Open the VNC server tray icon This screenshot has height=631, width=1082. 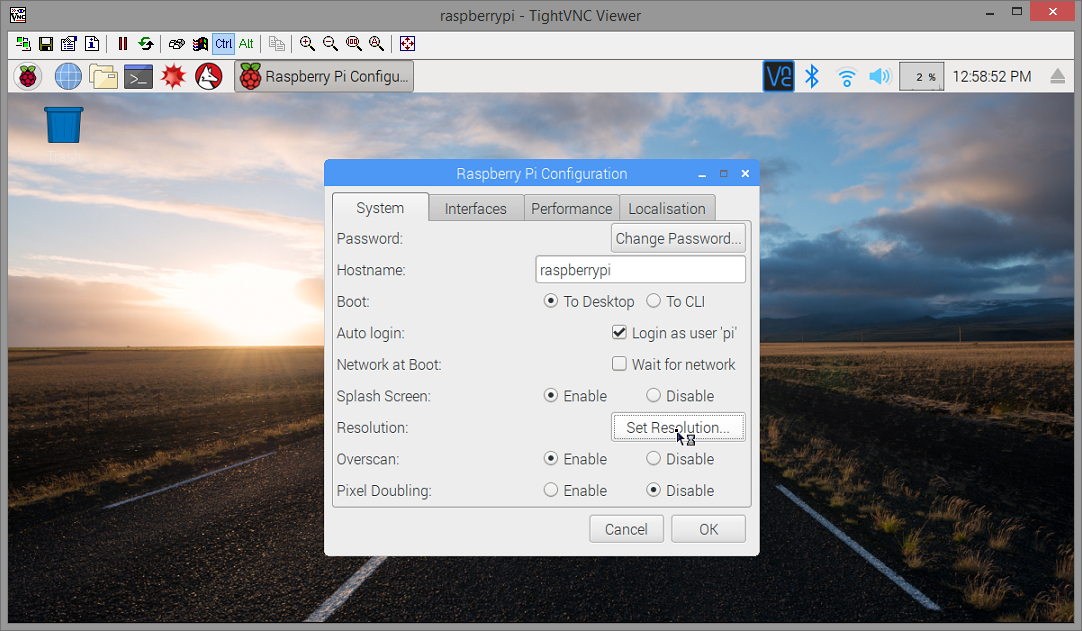pos(778,76)
